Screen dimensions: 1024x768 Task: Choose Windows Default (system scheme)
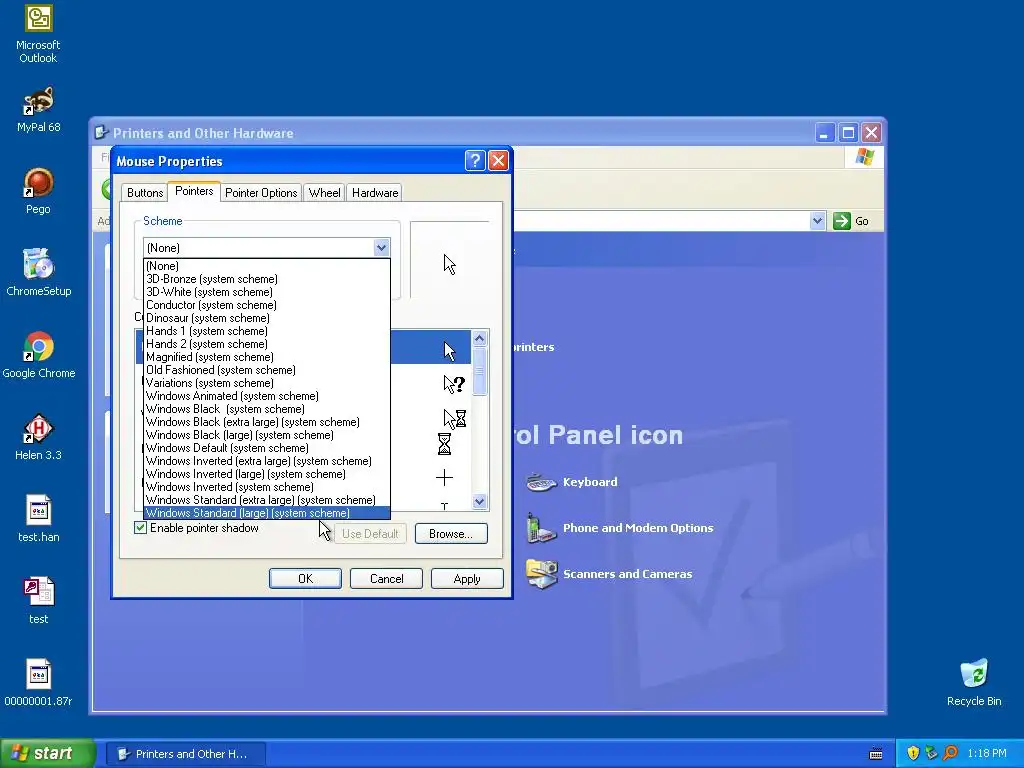[266, 448]
